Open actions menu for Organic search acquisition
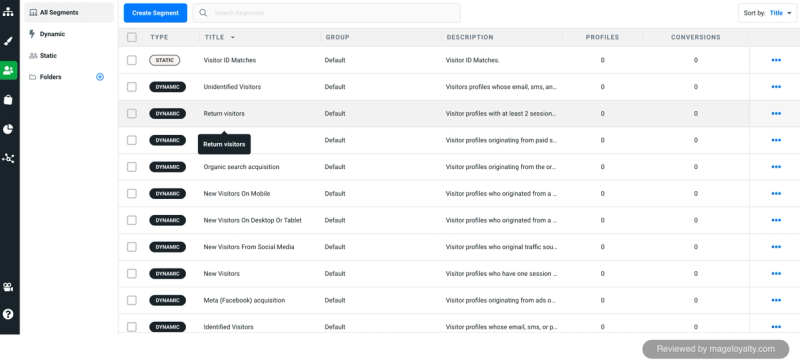Viewport: 800px width, 364px height. [x=776, y=167]
